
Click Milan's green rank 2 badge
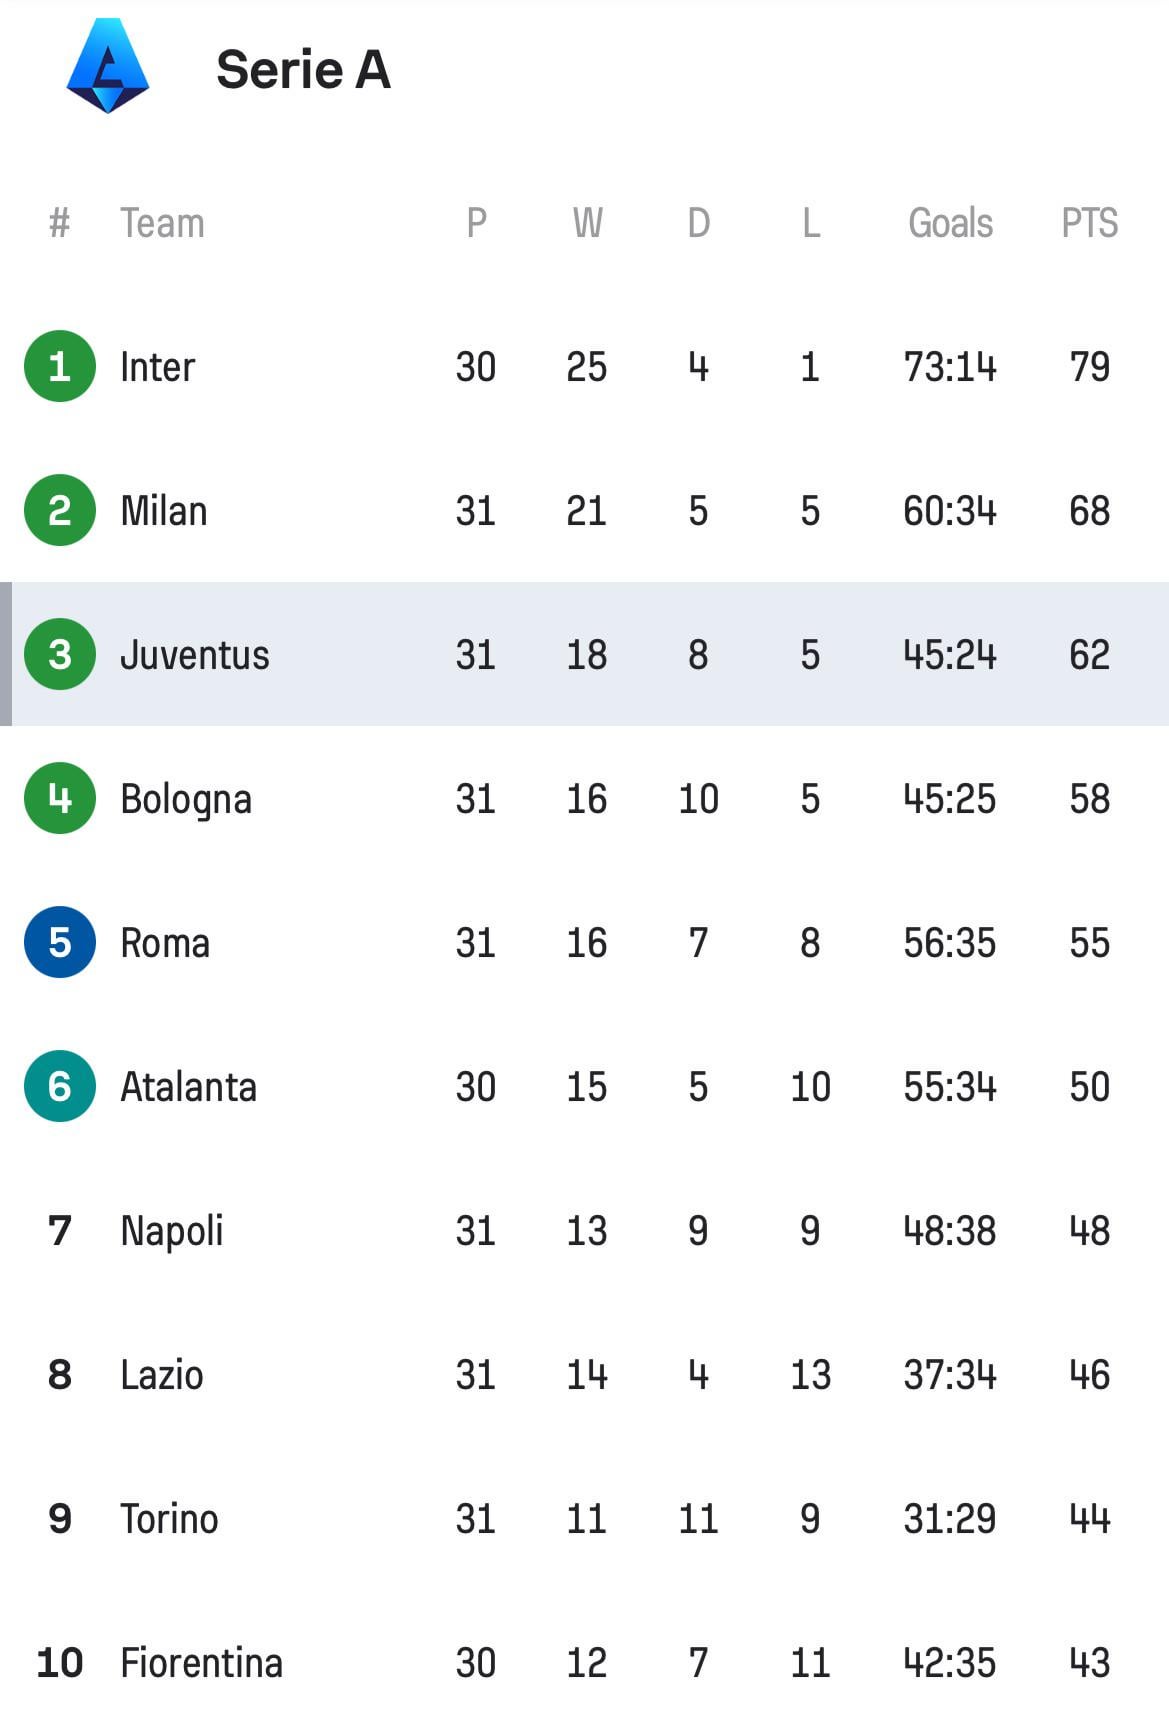60,510
